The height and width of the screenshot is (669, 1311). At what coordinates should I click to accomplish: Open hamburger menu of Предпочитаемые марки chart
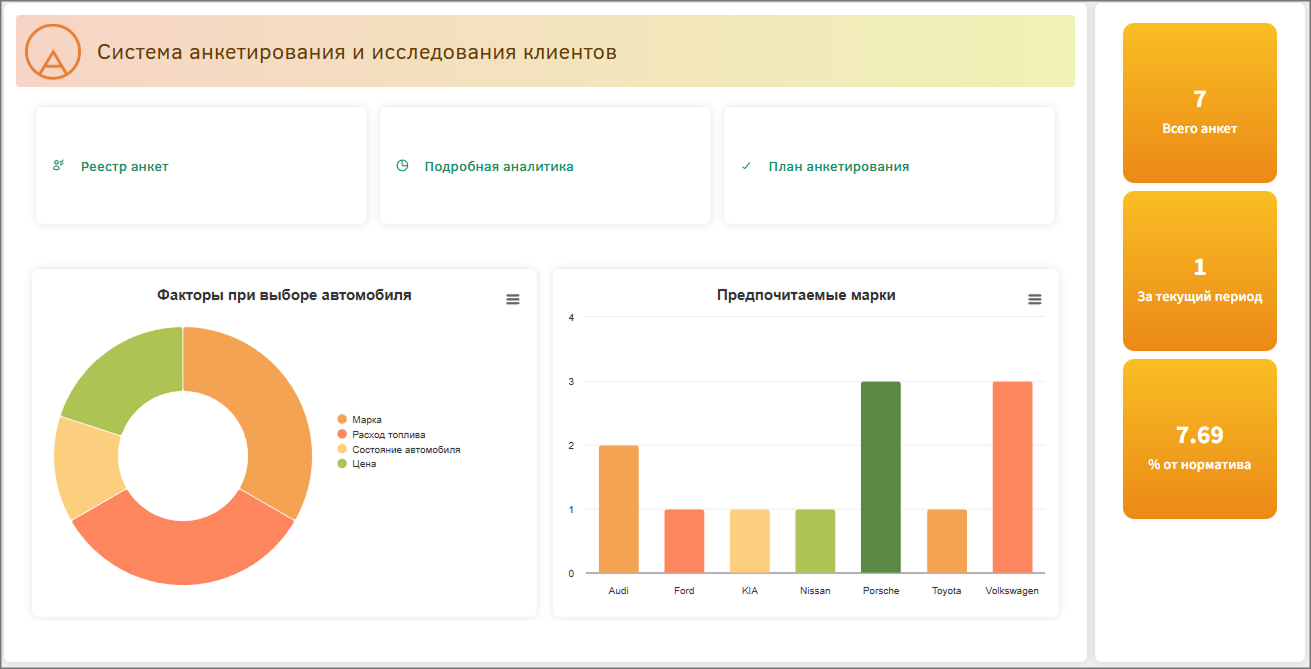pyautogui.click(x=1035, y=299)
